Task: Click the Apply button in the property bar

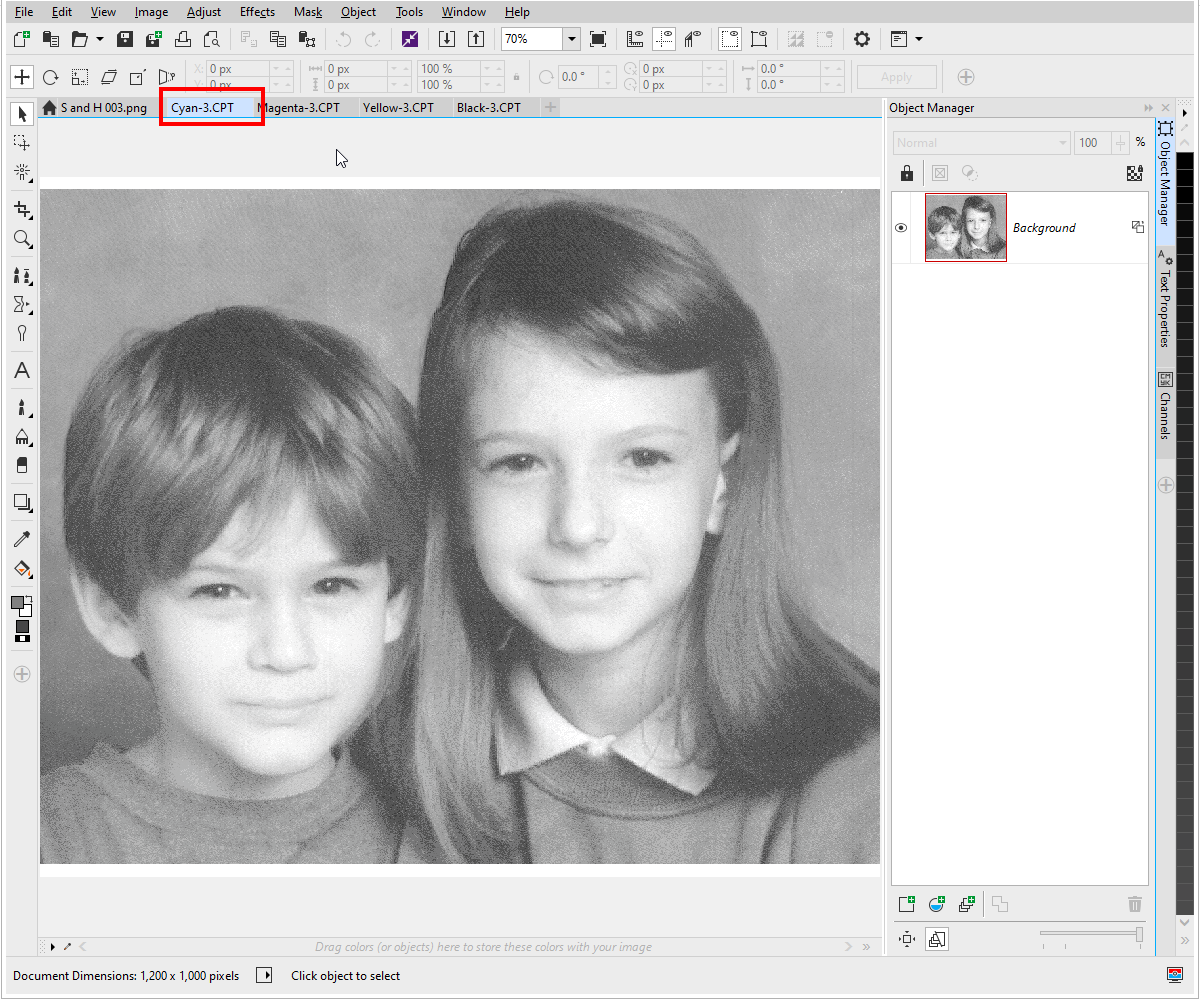Action: coord(896,76)
